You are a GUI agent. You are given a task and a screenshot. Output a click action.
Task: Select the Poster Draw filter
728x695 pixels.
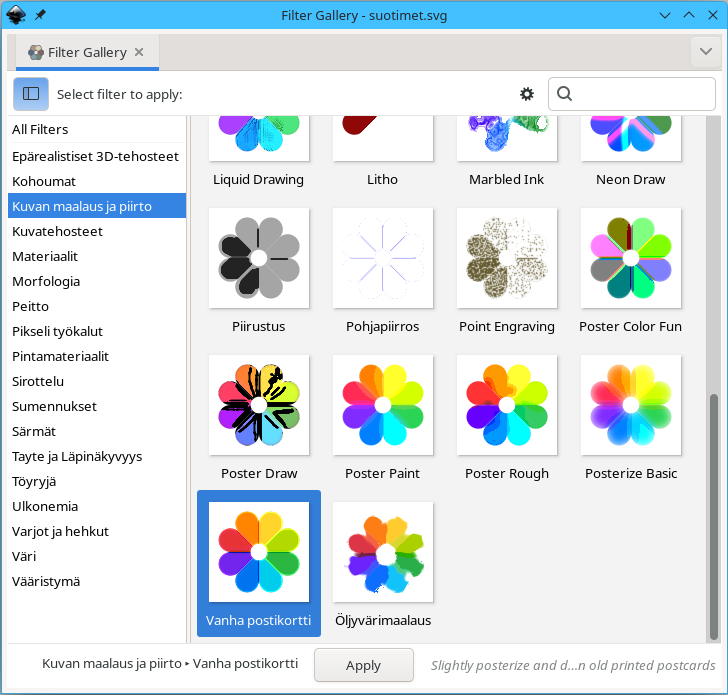pos(259,405)
